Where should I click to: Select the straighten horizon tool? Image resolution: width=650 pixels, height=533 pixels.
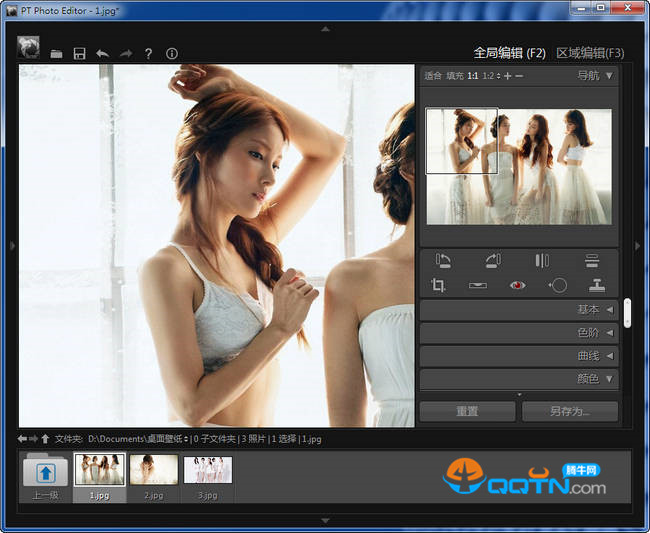[x=478, y=286]
